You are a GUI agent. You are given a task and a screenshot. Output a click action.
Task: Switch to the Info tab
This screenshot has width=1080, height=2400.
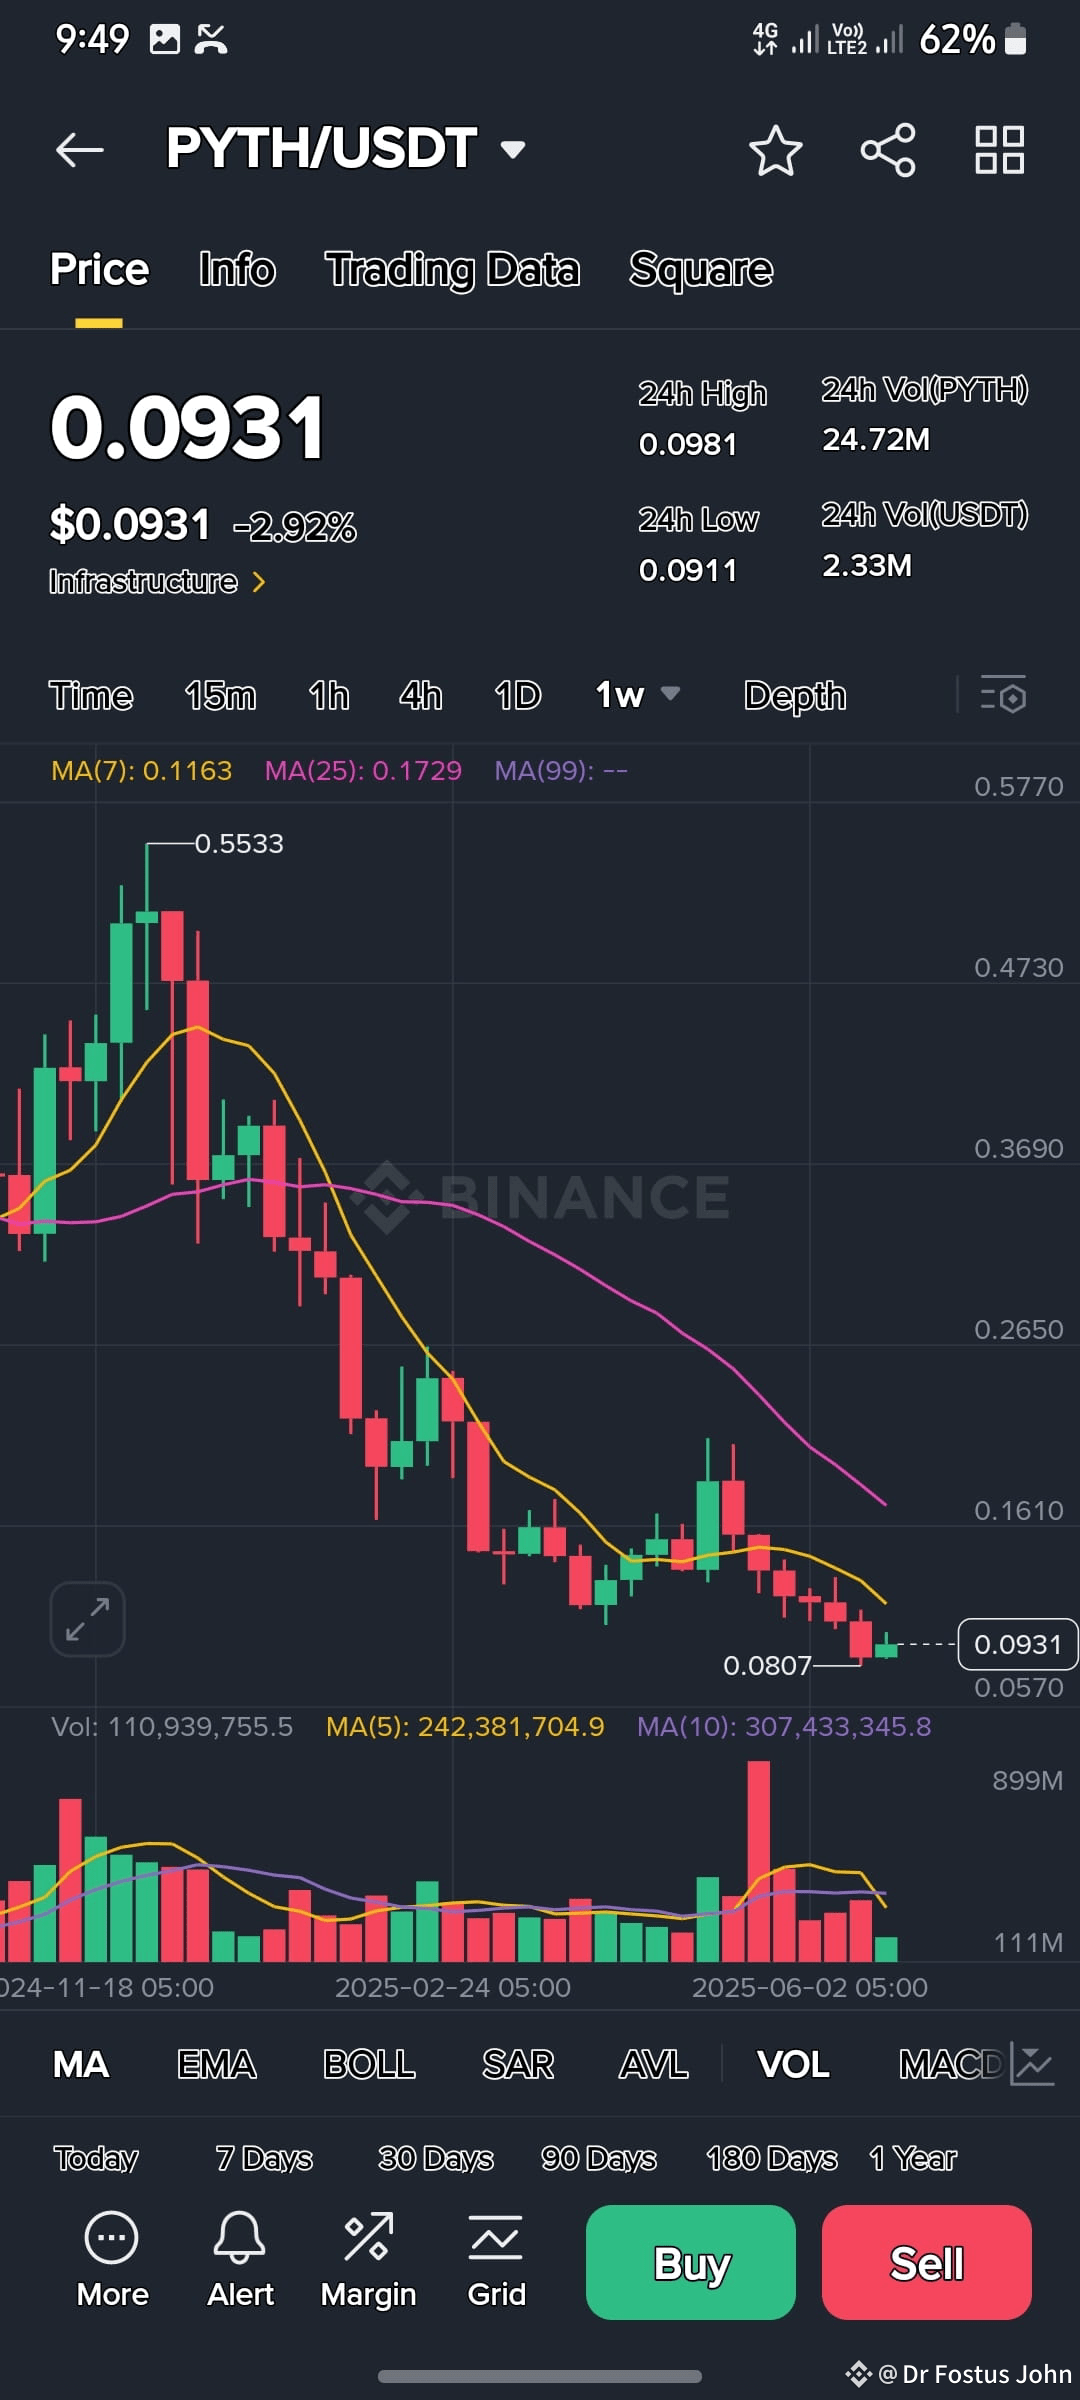[x=237, y=269]
